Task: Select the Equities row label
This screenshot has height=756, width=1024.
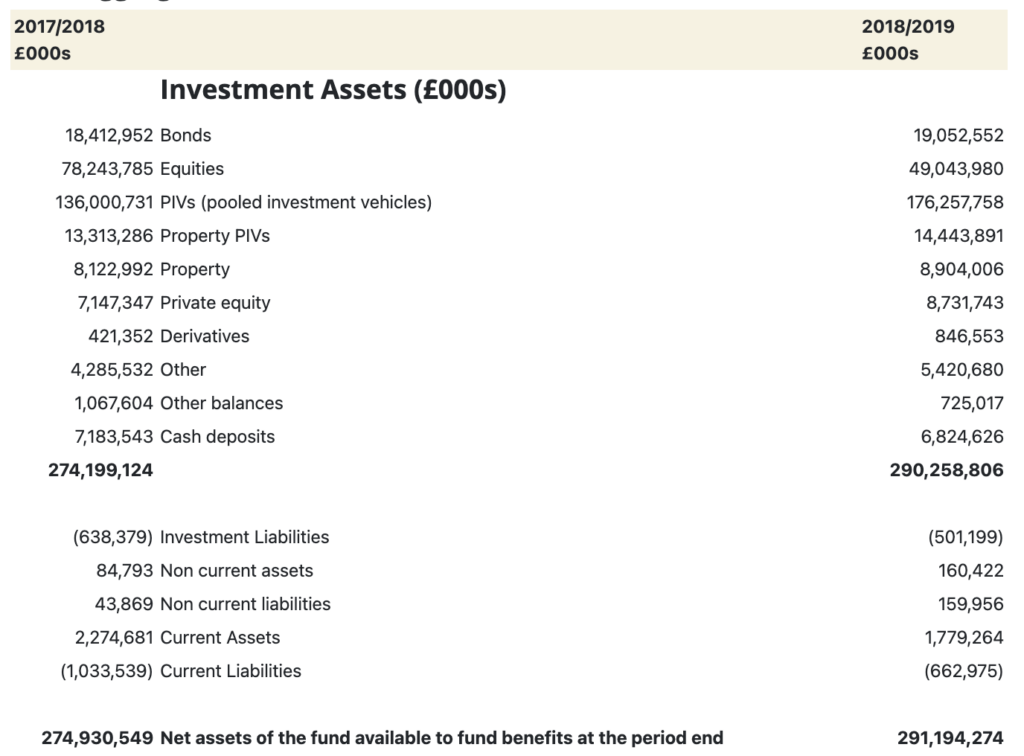Action: (192, 169)
